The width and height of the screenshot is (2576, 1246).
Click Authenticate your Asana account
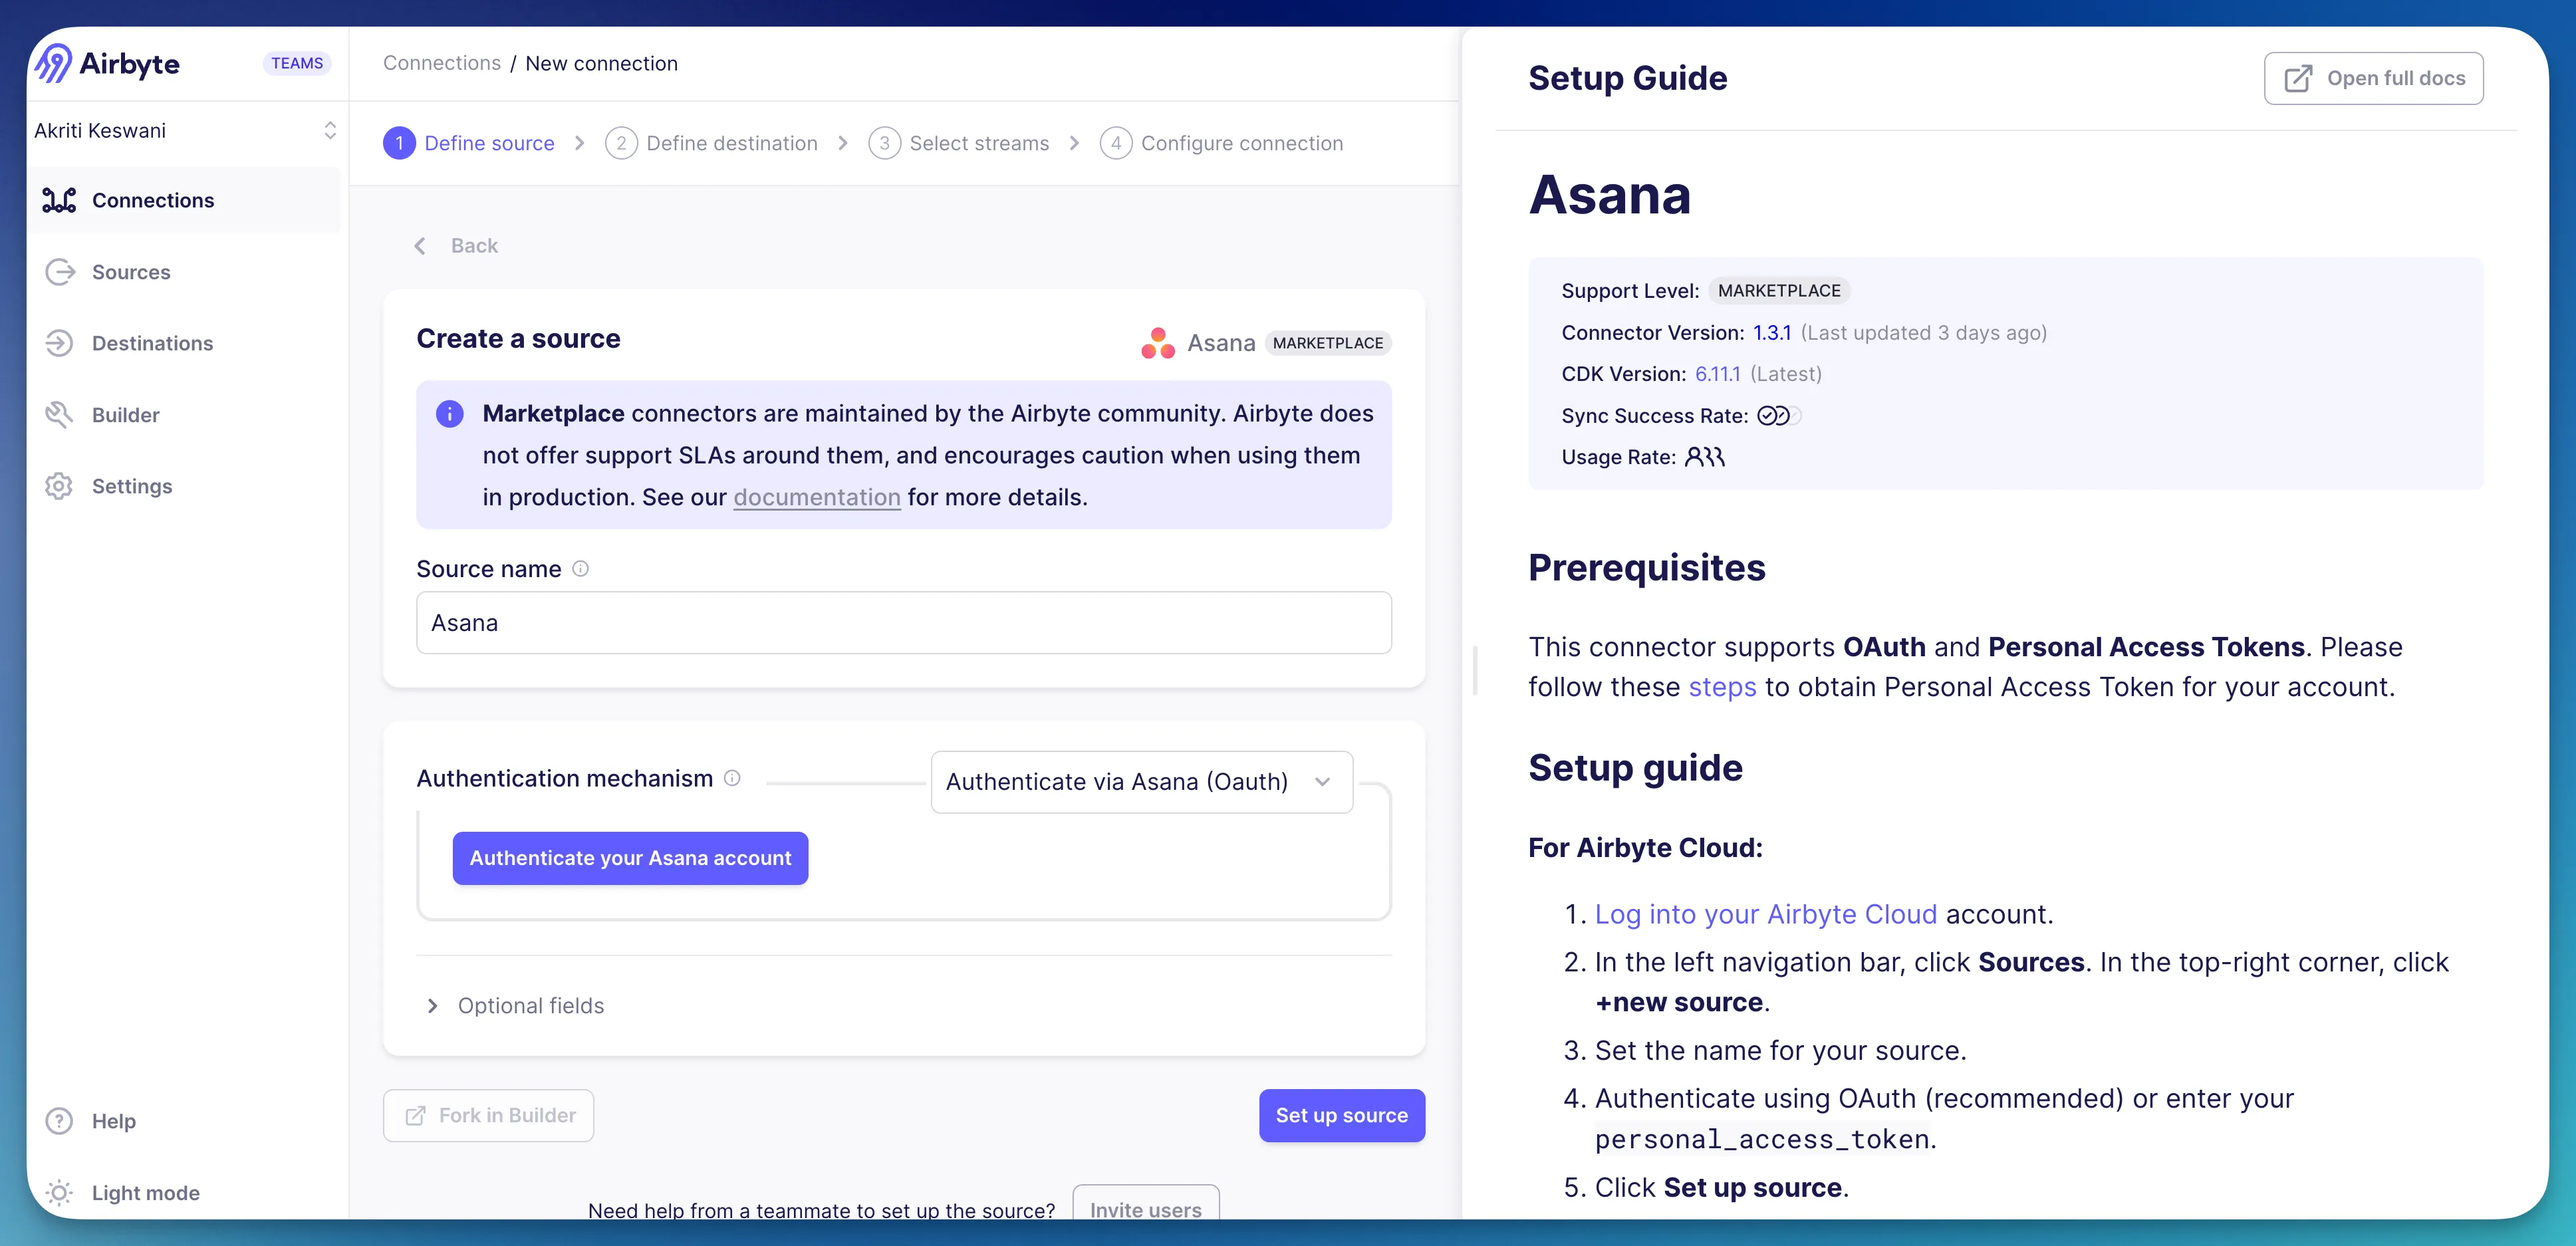point(630,858)
